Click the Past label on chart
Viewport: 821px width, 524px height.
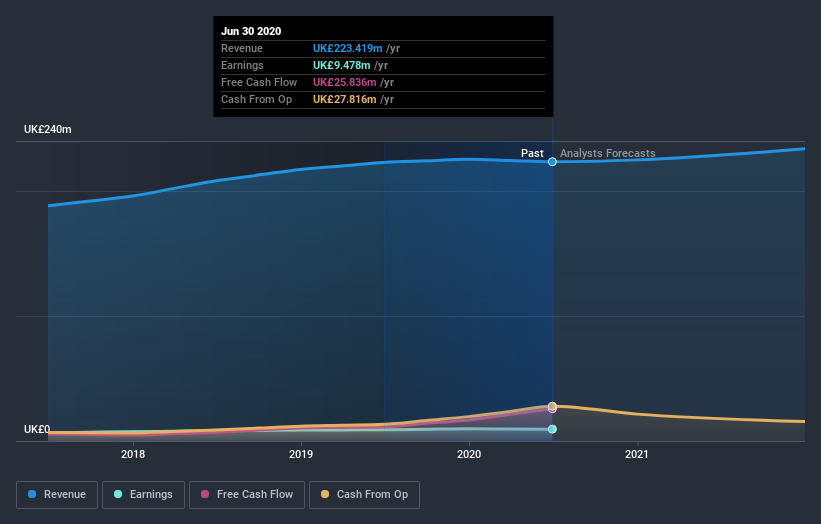(x=532, y=153)
